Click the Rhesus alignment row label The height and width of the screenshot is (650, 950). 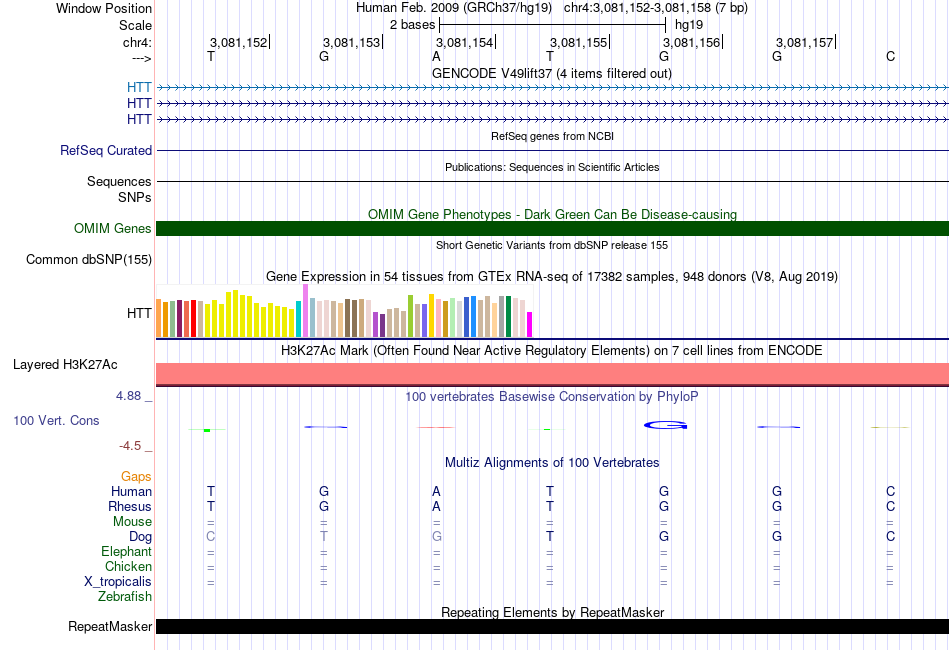tap(130, 506)
